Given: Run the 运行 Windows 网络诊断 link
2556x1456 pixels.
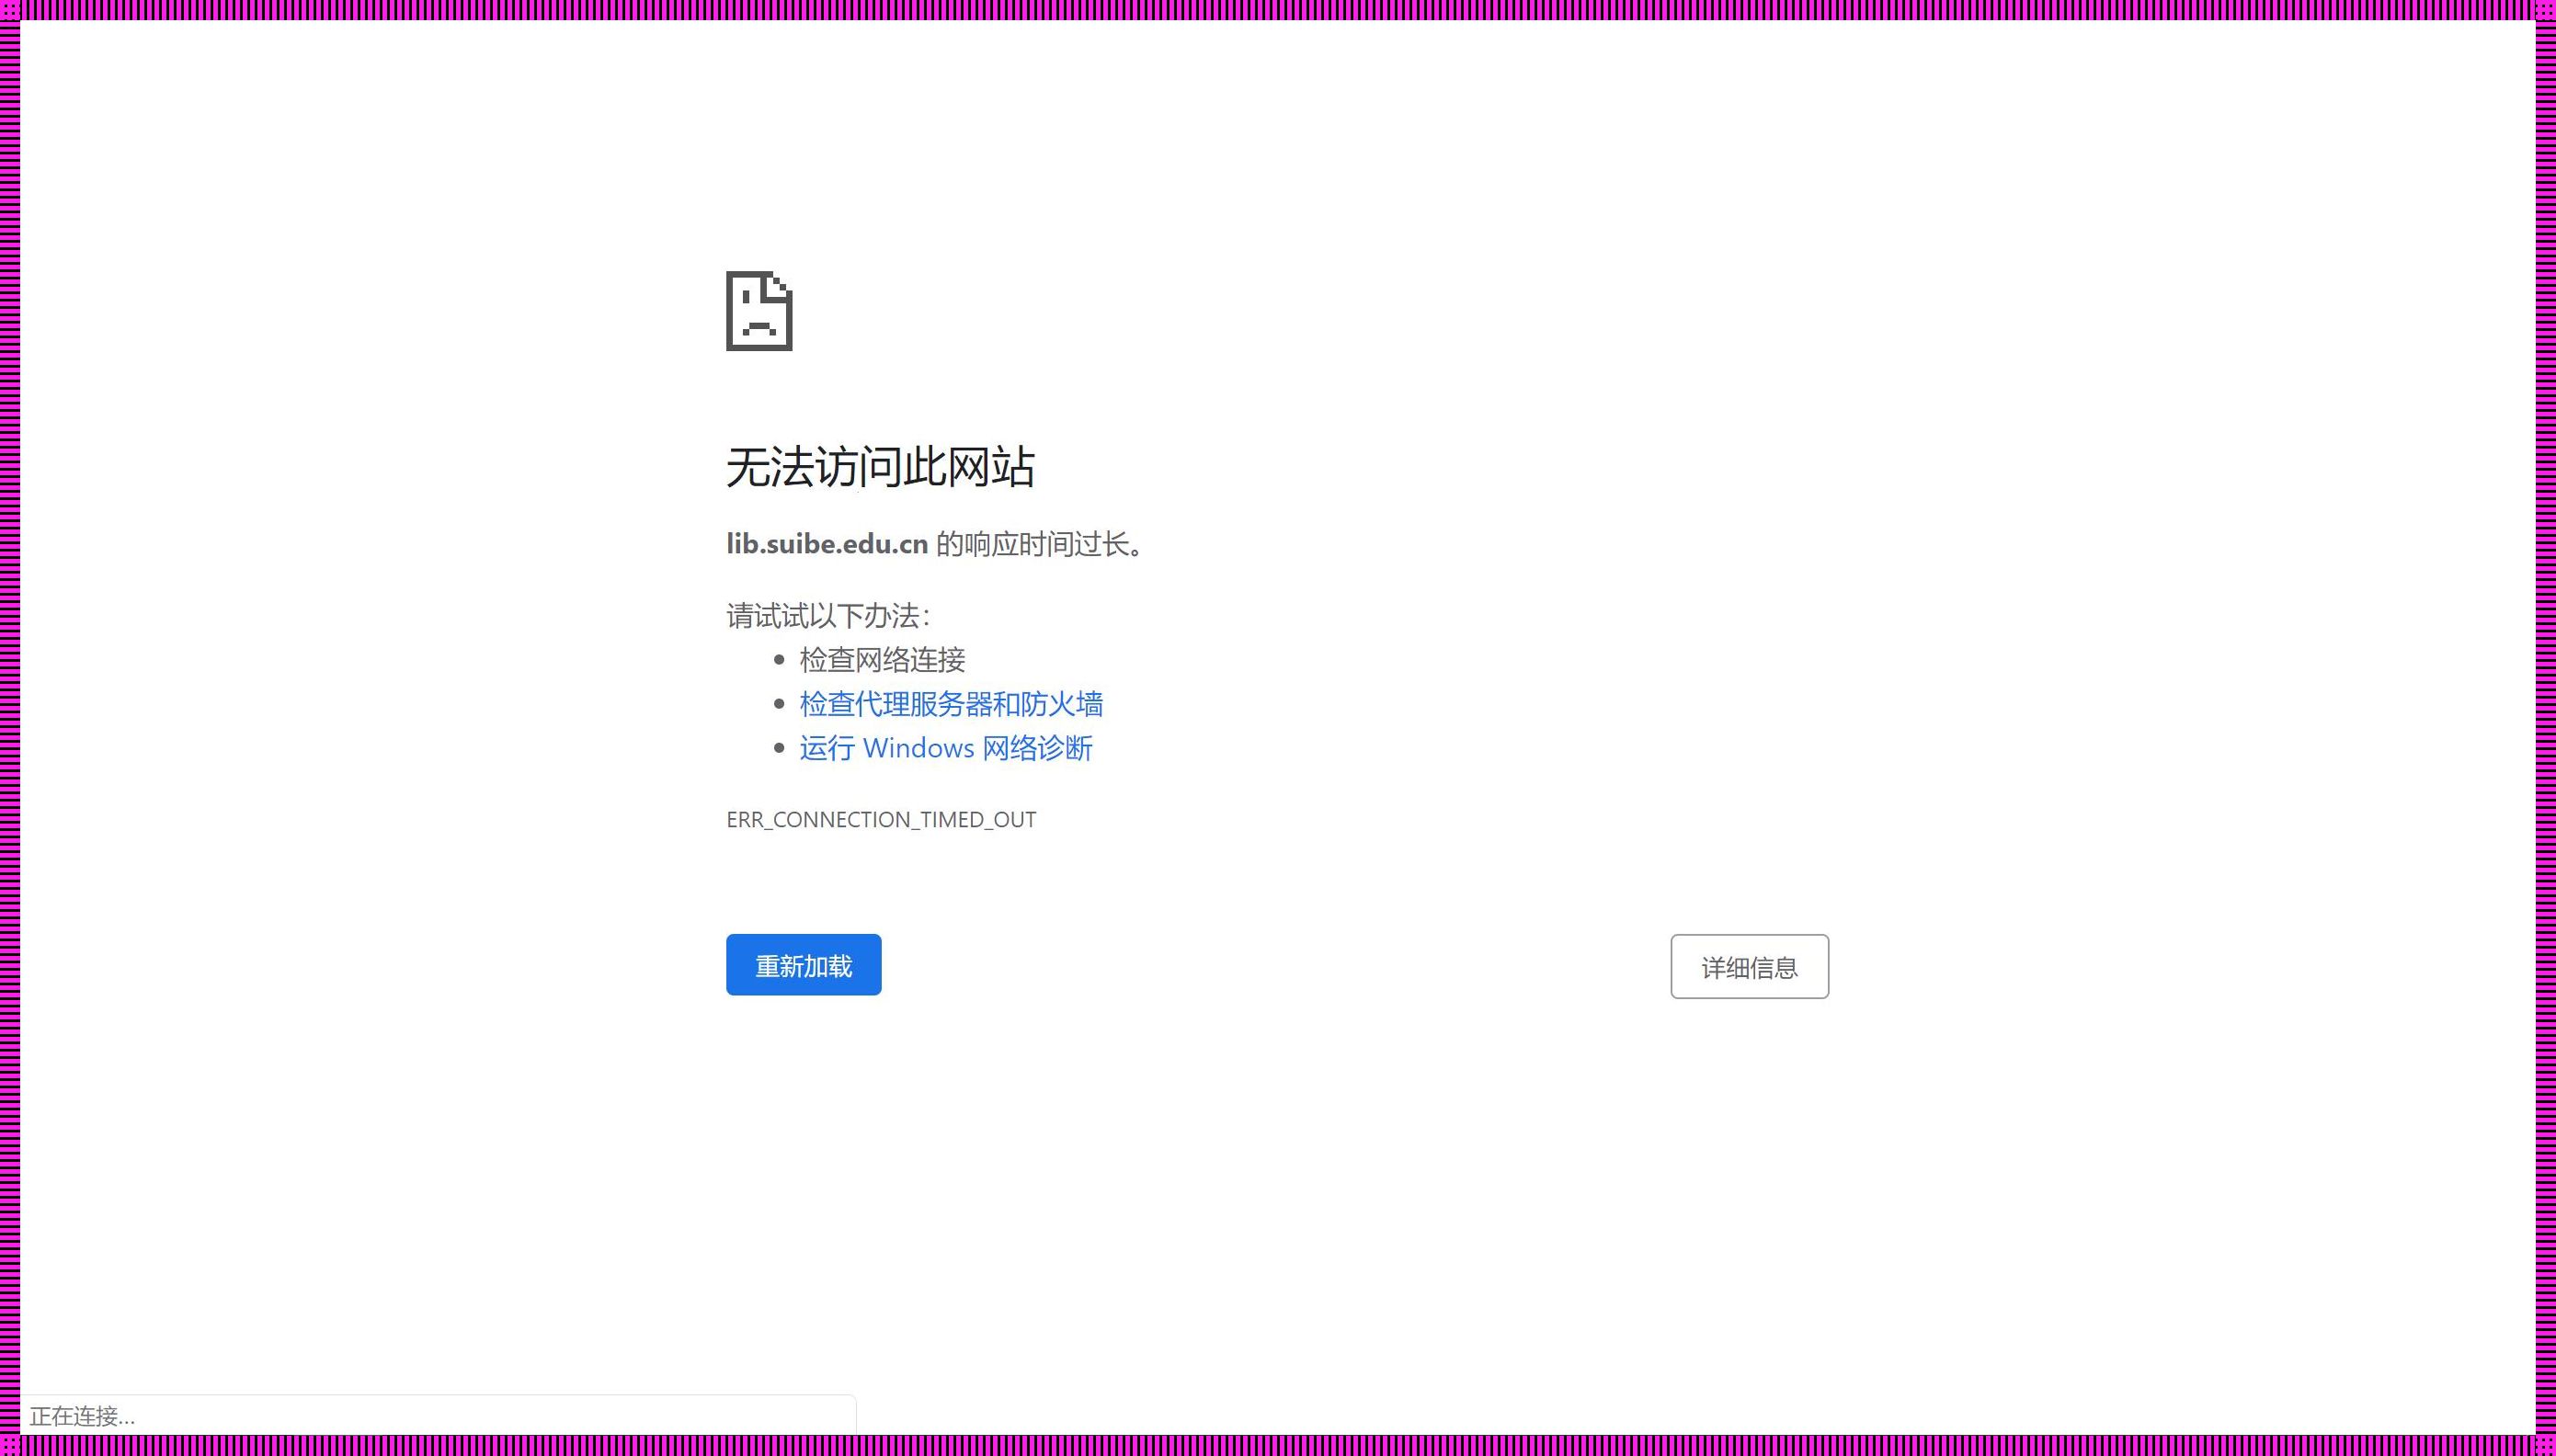Looking at the screenshot, I should pos(945,748).
